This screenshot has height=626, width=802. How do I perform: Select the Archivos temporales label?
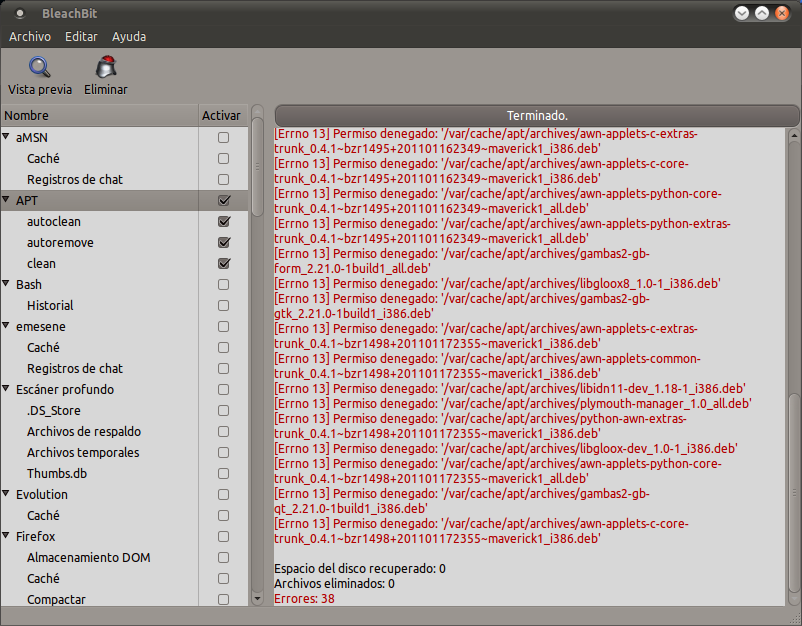[83, 452]
